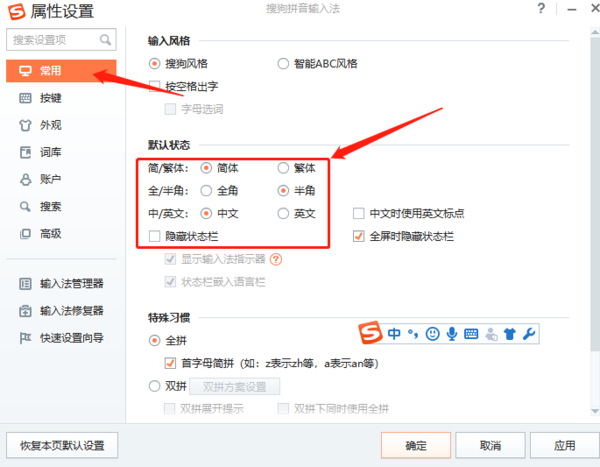Click the orange help icon next to 显示输入法指示器
600x467 pixels.
tap(276, 260)
